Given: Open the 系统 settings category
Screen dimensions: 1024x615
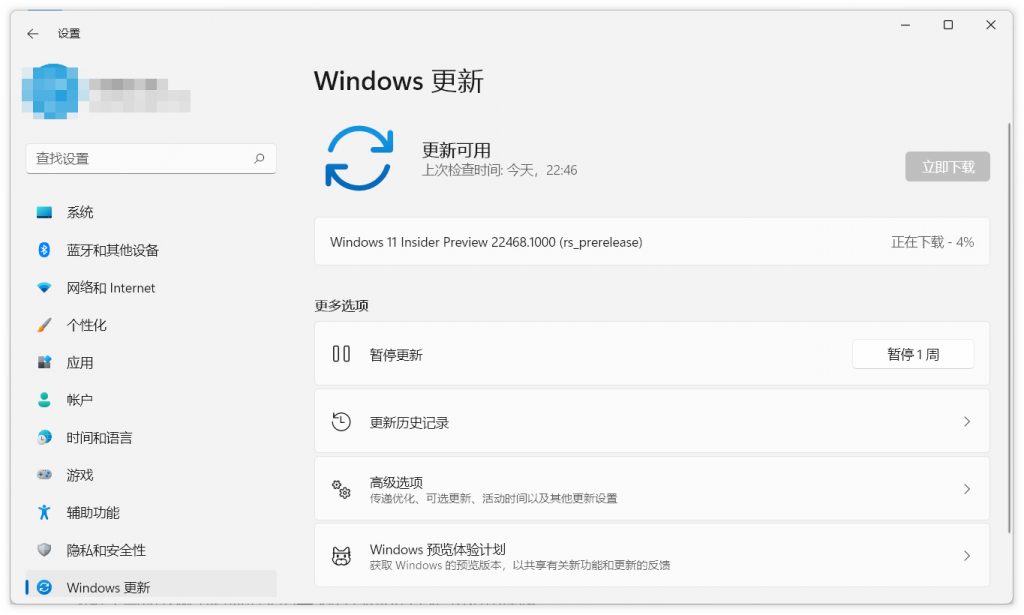Looking at the screenshot, I should [x=151, y=212].
